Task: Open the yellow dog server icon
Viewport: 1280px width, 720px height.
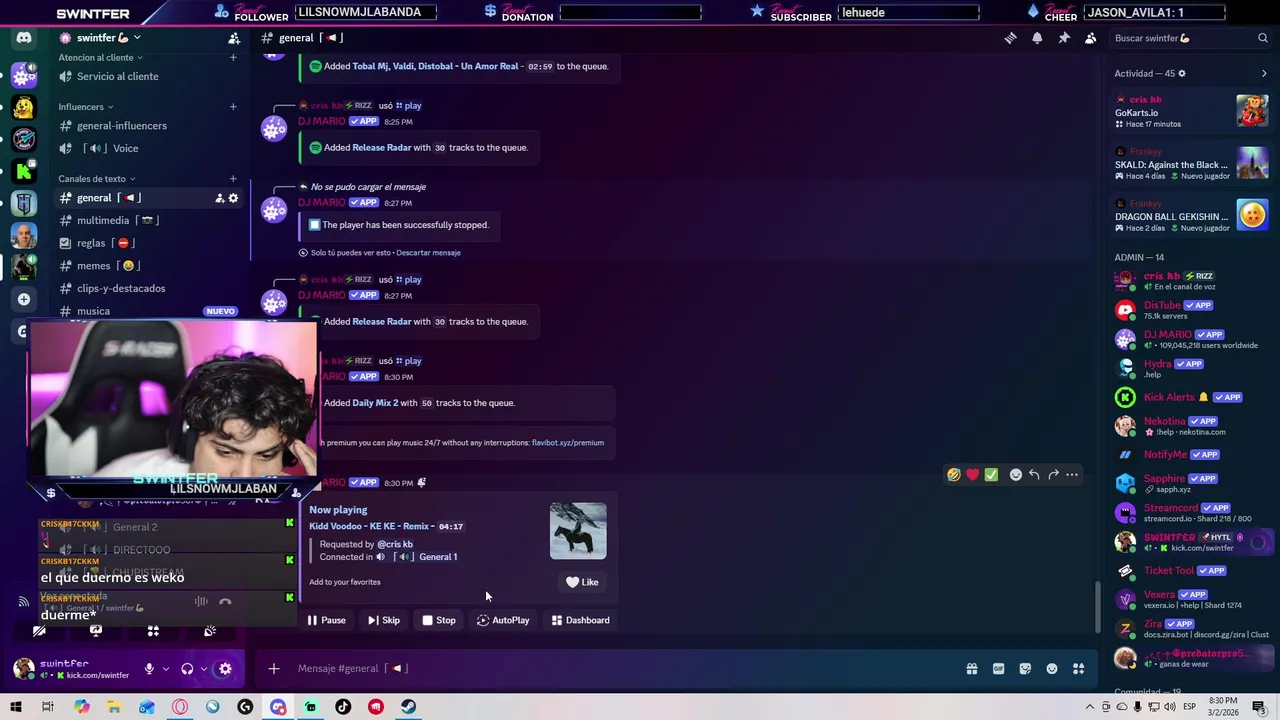Action: coord(24,107)
